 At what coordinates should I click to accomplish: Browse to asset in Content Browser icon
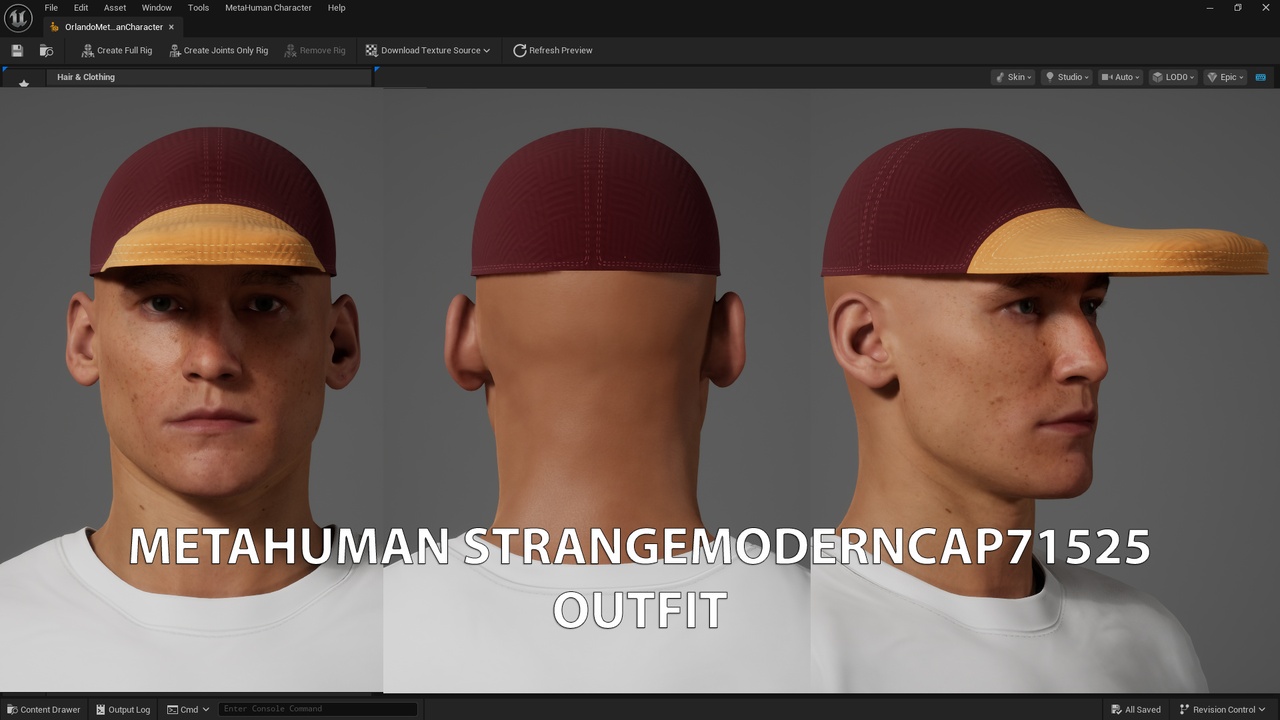(46, 50)
